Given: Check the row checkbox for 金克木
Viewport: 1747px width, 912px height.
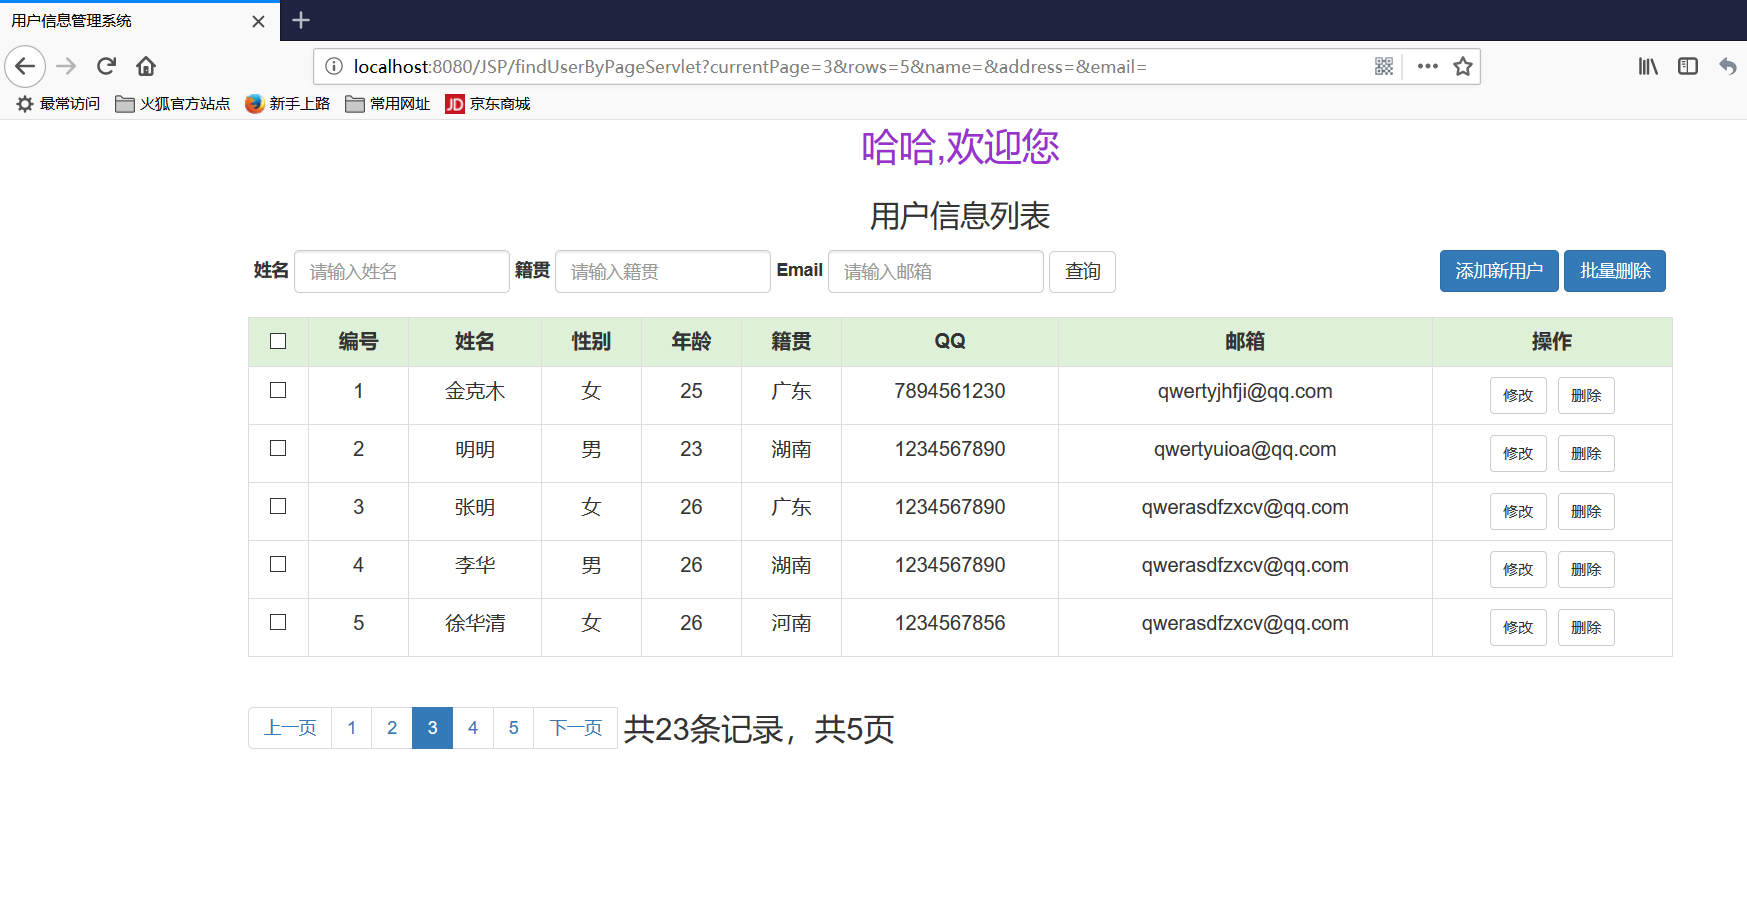Looking at the screenshot, I should (278, 391).
